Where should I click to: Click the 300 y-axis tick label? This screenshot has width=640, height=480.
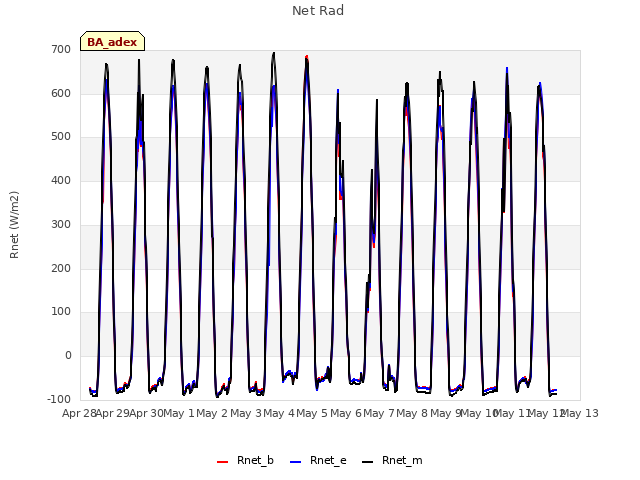coord(61,224)
